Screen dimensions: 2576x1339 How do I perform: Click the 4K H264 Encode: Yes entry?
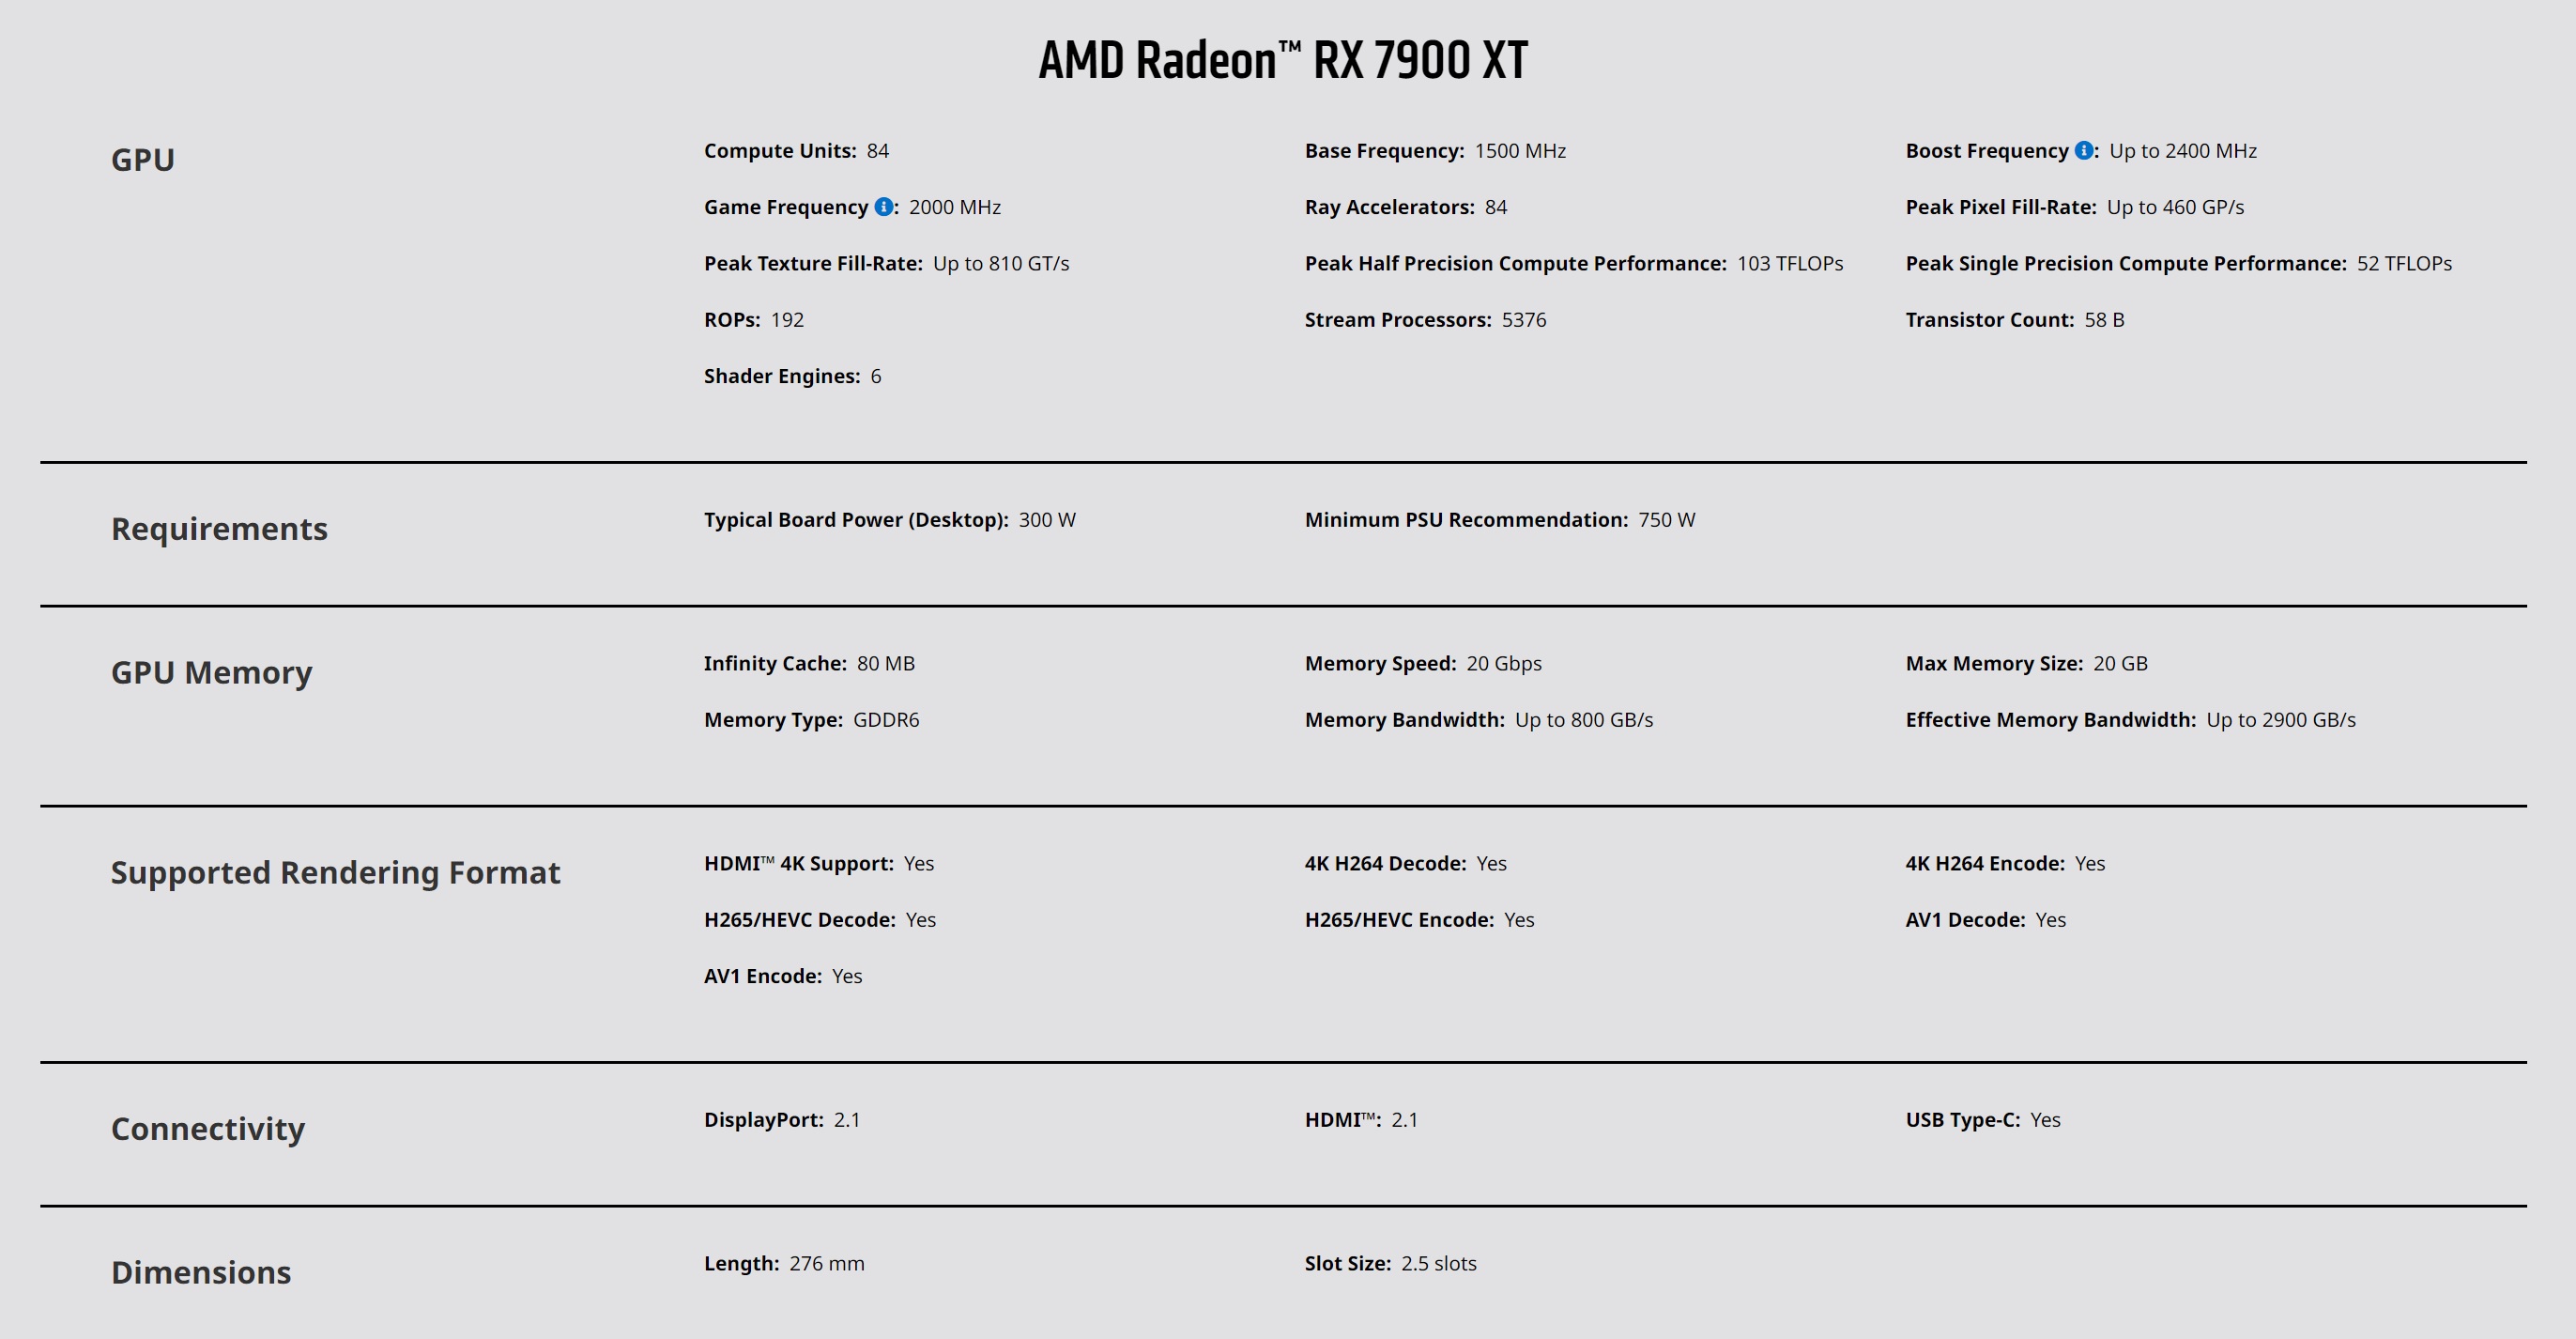2005,864
